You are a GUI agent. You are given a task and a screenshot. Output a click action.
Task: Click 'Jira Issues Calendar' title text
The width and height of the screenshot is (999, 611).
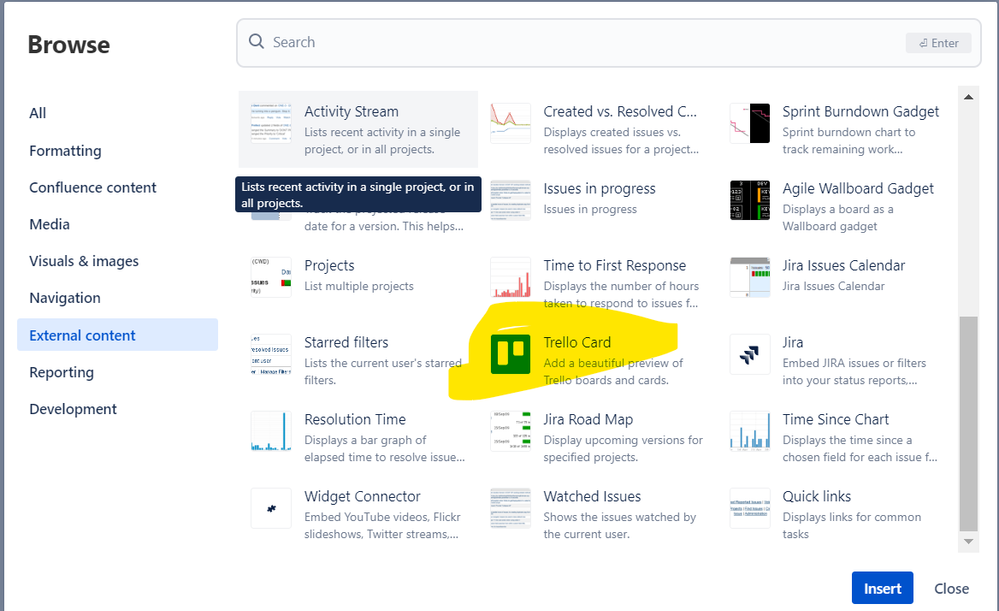click(844, 266)
